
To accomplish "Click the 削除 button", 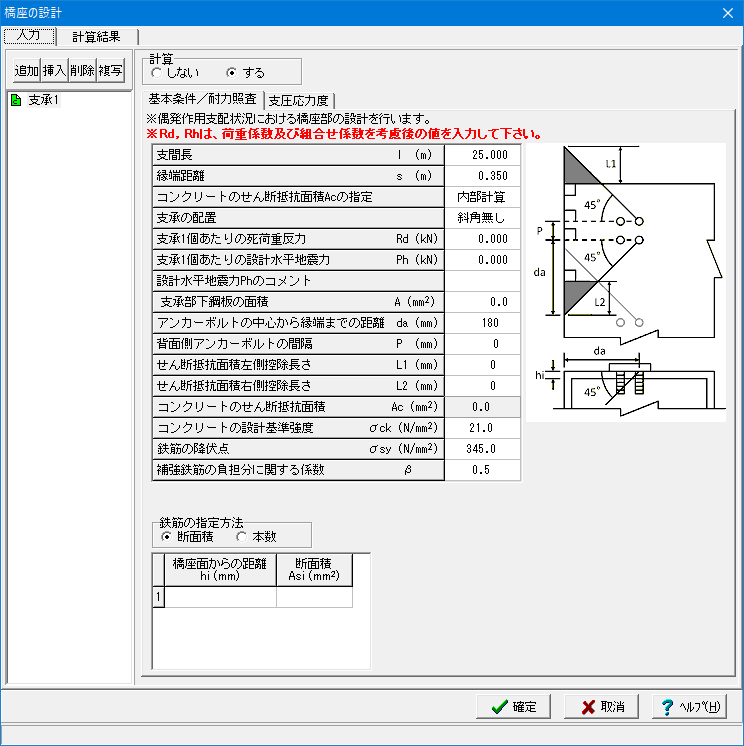I will point(82,70).
